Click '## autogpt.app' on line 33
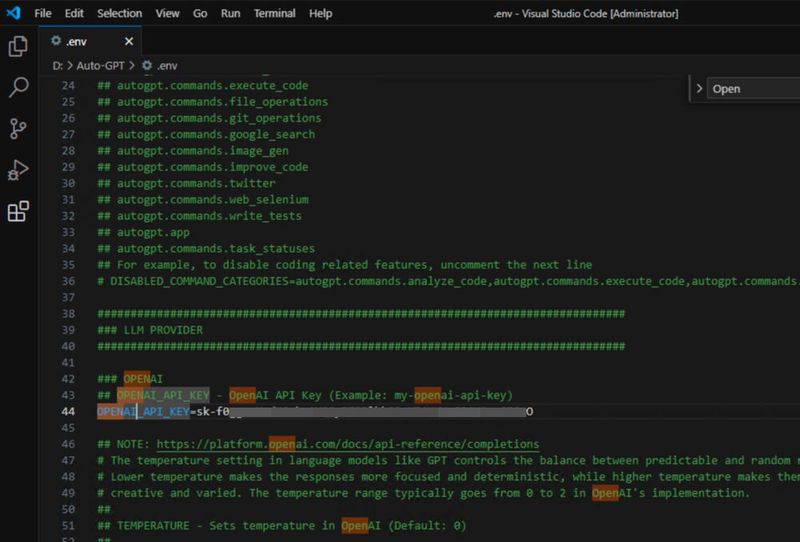 click(143, 232)
